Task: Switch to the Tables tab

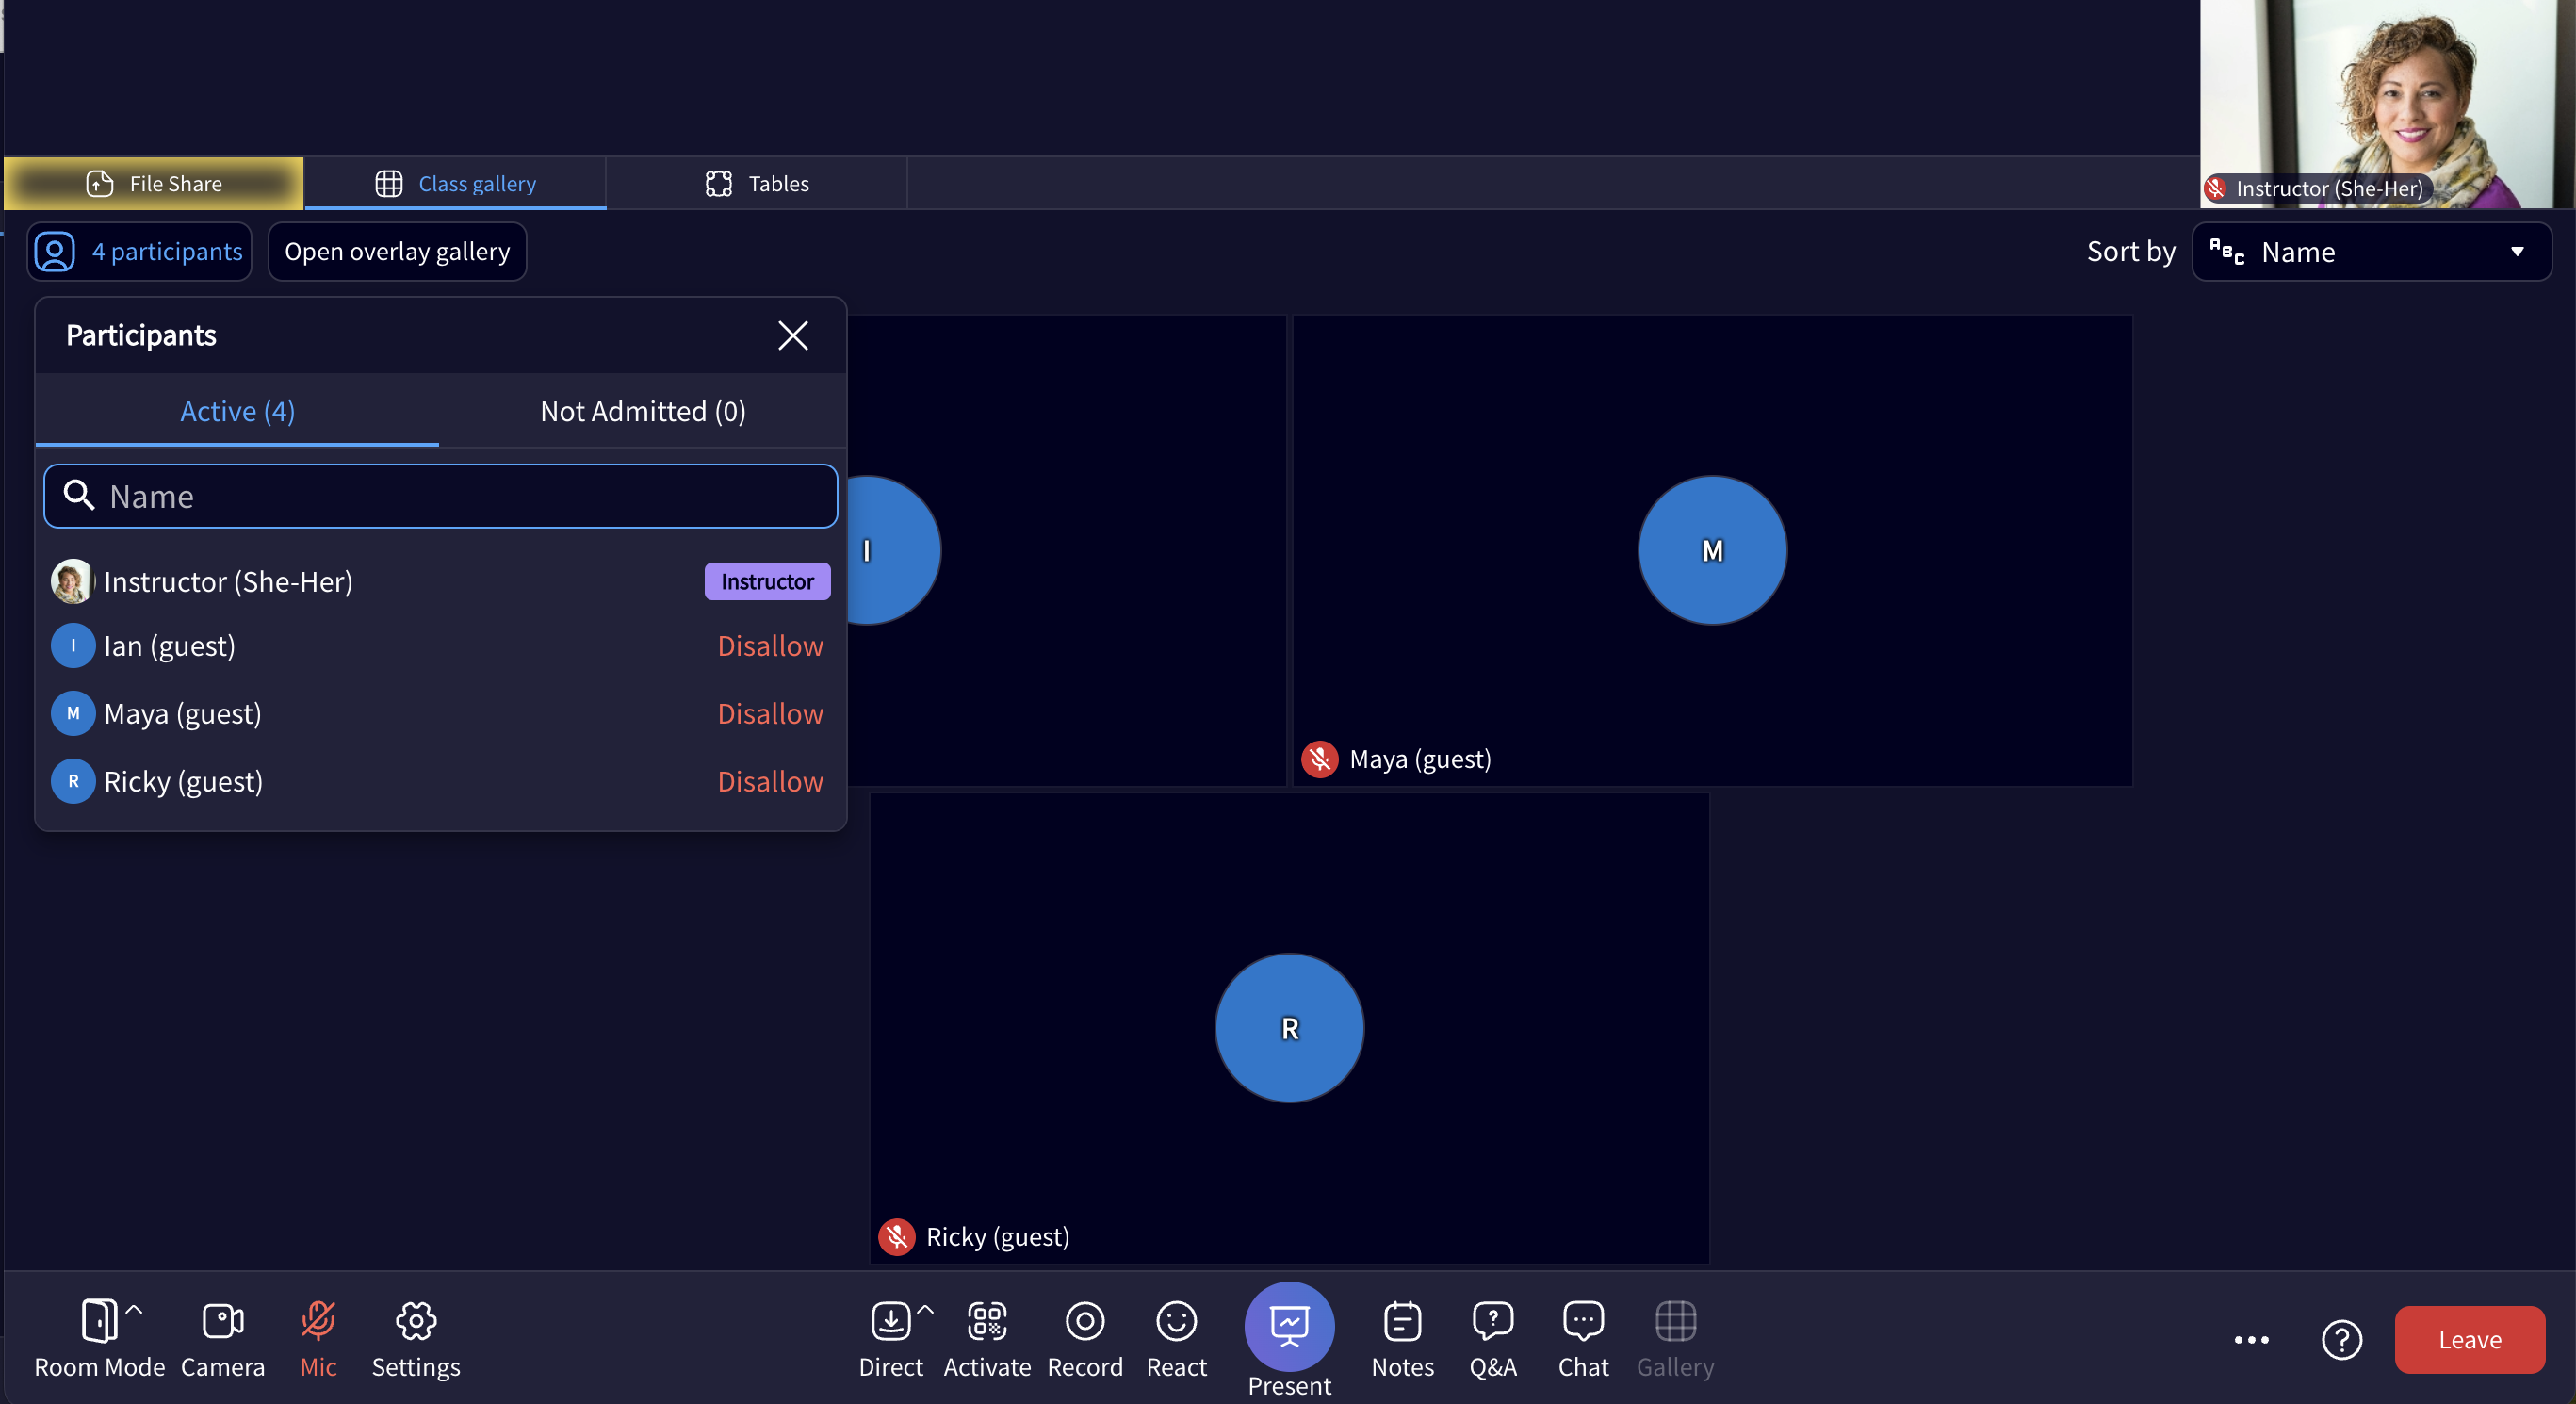Action: pyautogui.click(x=757, y=184)
